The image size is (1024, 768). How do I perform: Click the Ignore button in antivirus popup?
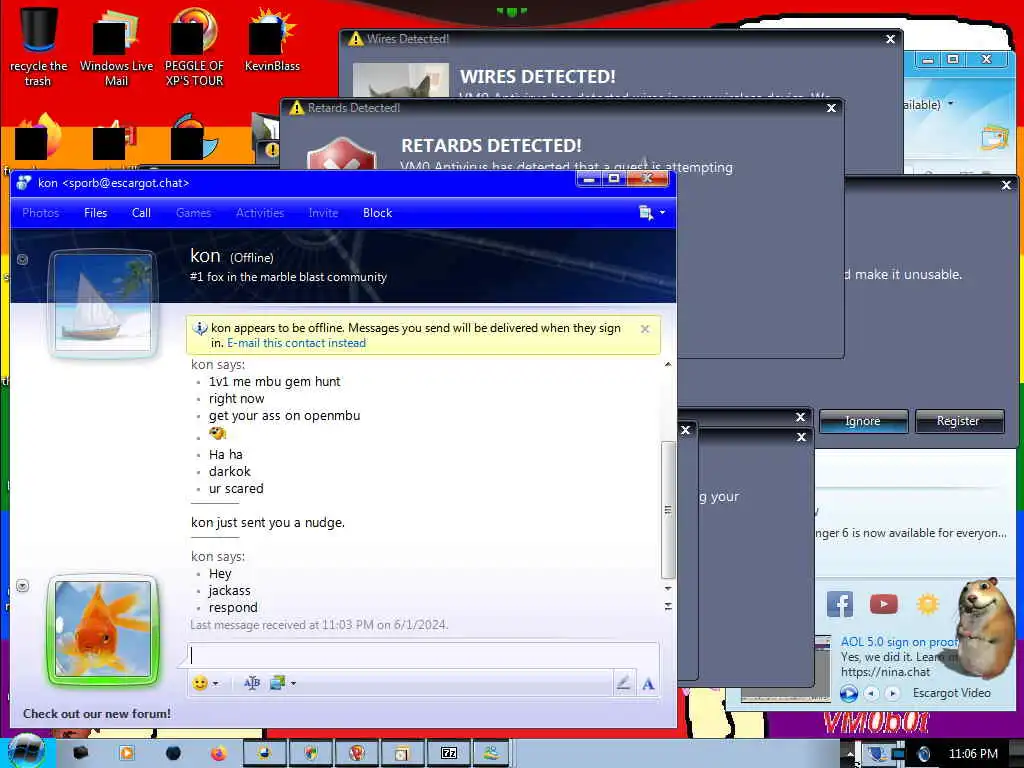[863, 421]
